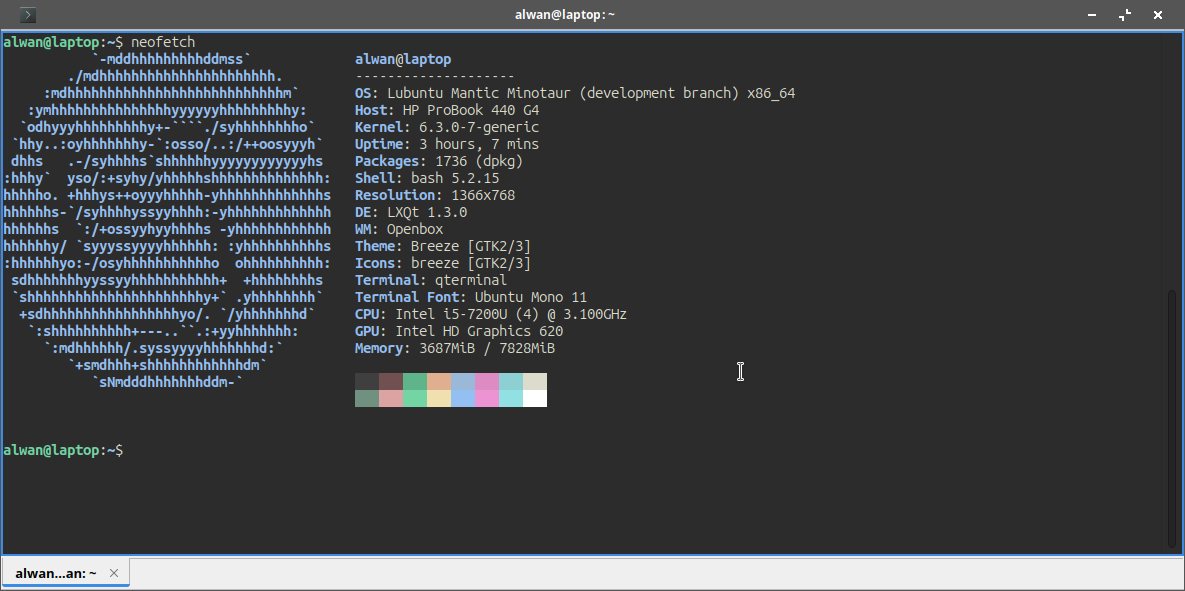Click the Terminal Font value Ubuntu Mono 11

(531, 297)
